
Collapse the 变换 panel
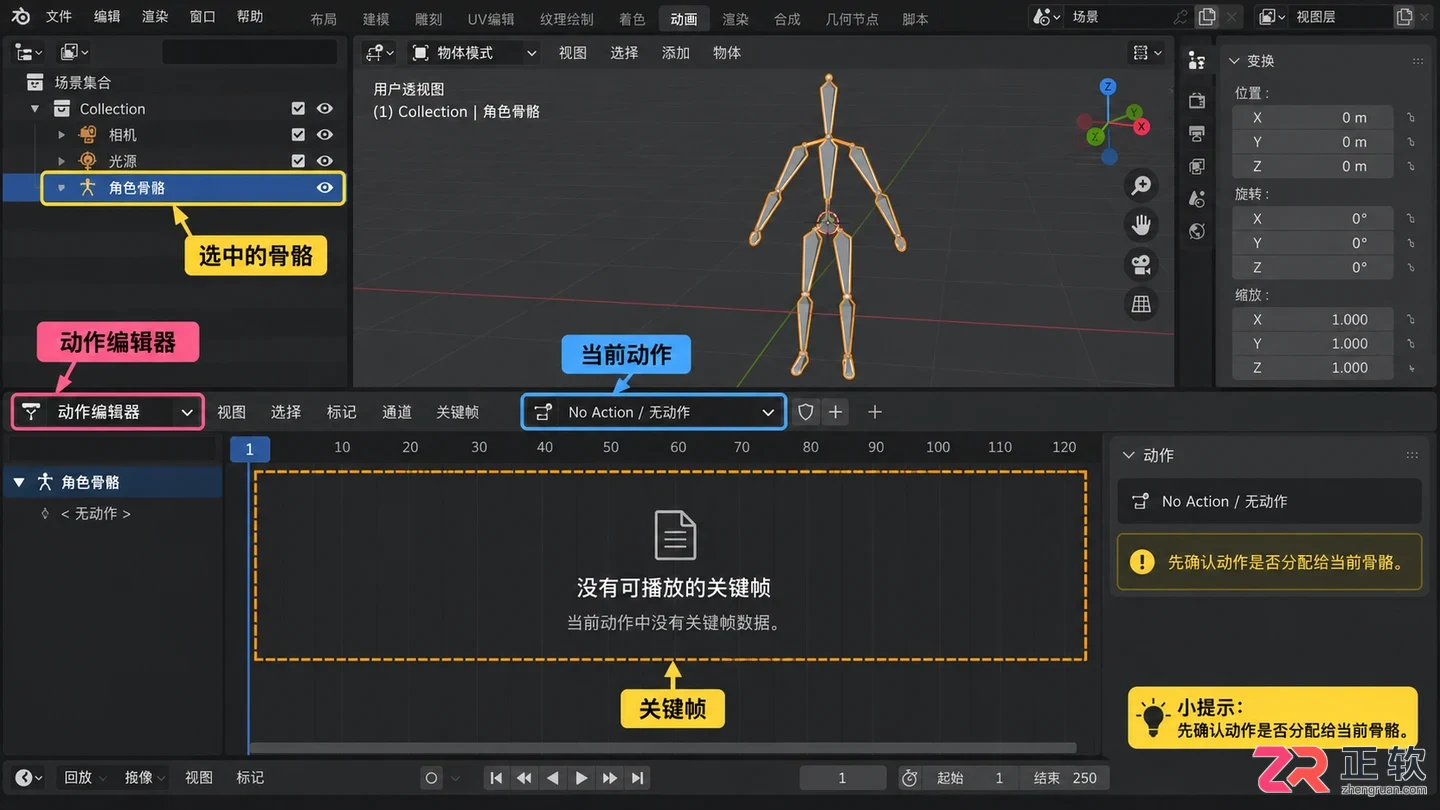click(1235, 61)
